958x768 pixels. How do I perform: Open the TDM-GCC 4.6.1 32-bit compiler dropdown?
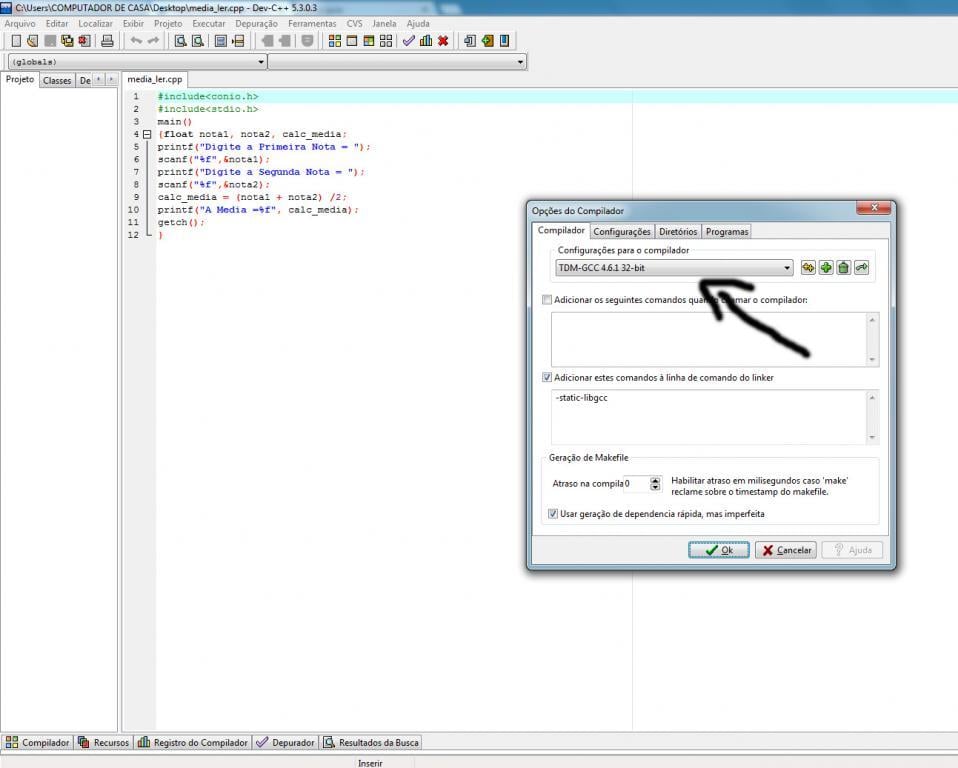675,268
